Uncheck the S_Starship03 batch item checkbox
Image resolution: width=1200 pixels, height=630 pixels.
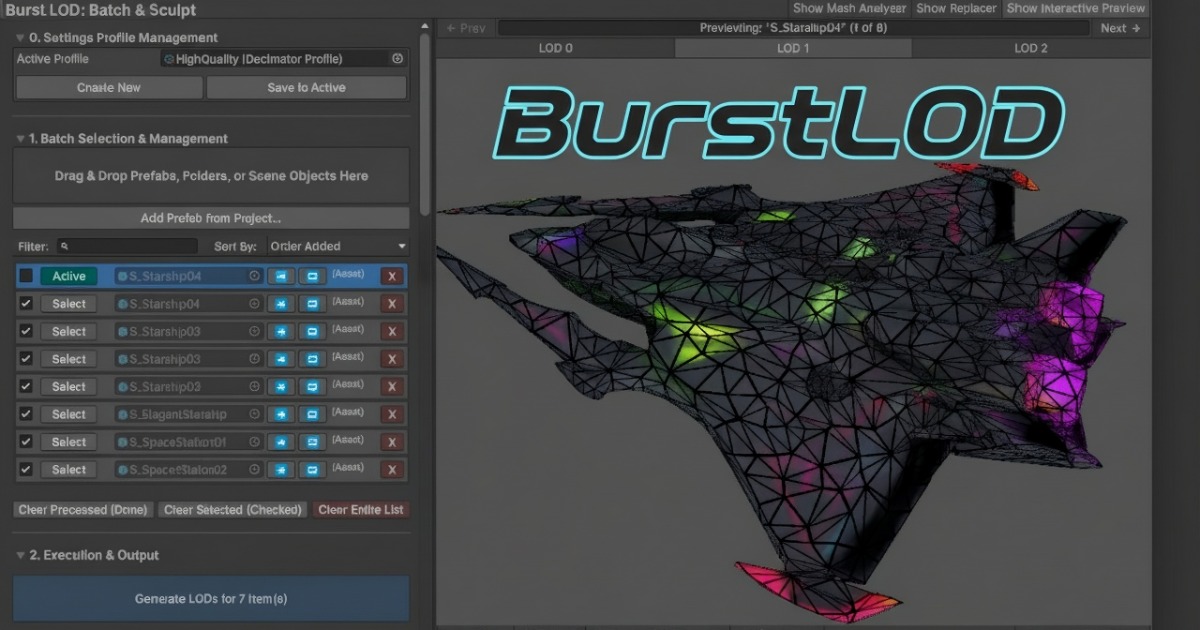click(x=25, y=331)
